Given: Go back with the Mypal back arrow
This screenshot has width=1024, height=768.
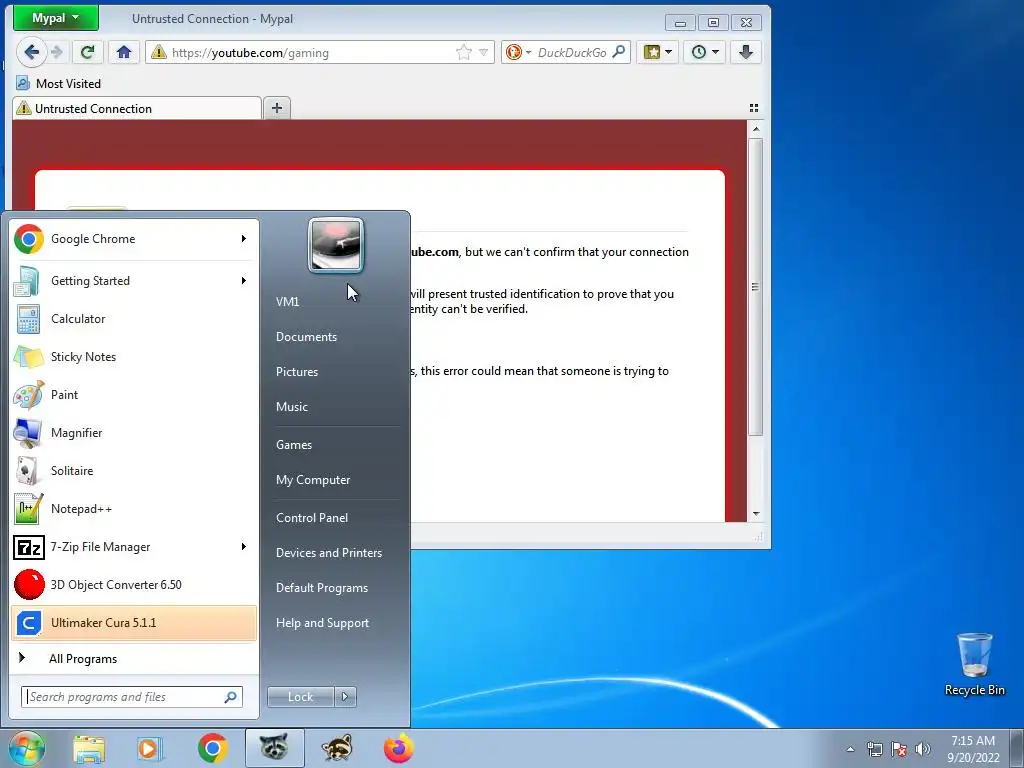Looking at the screenshot, I should click(31, 52).
